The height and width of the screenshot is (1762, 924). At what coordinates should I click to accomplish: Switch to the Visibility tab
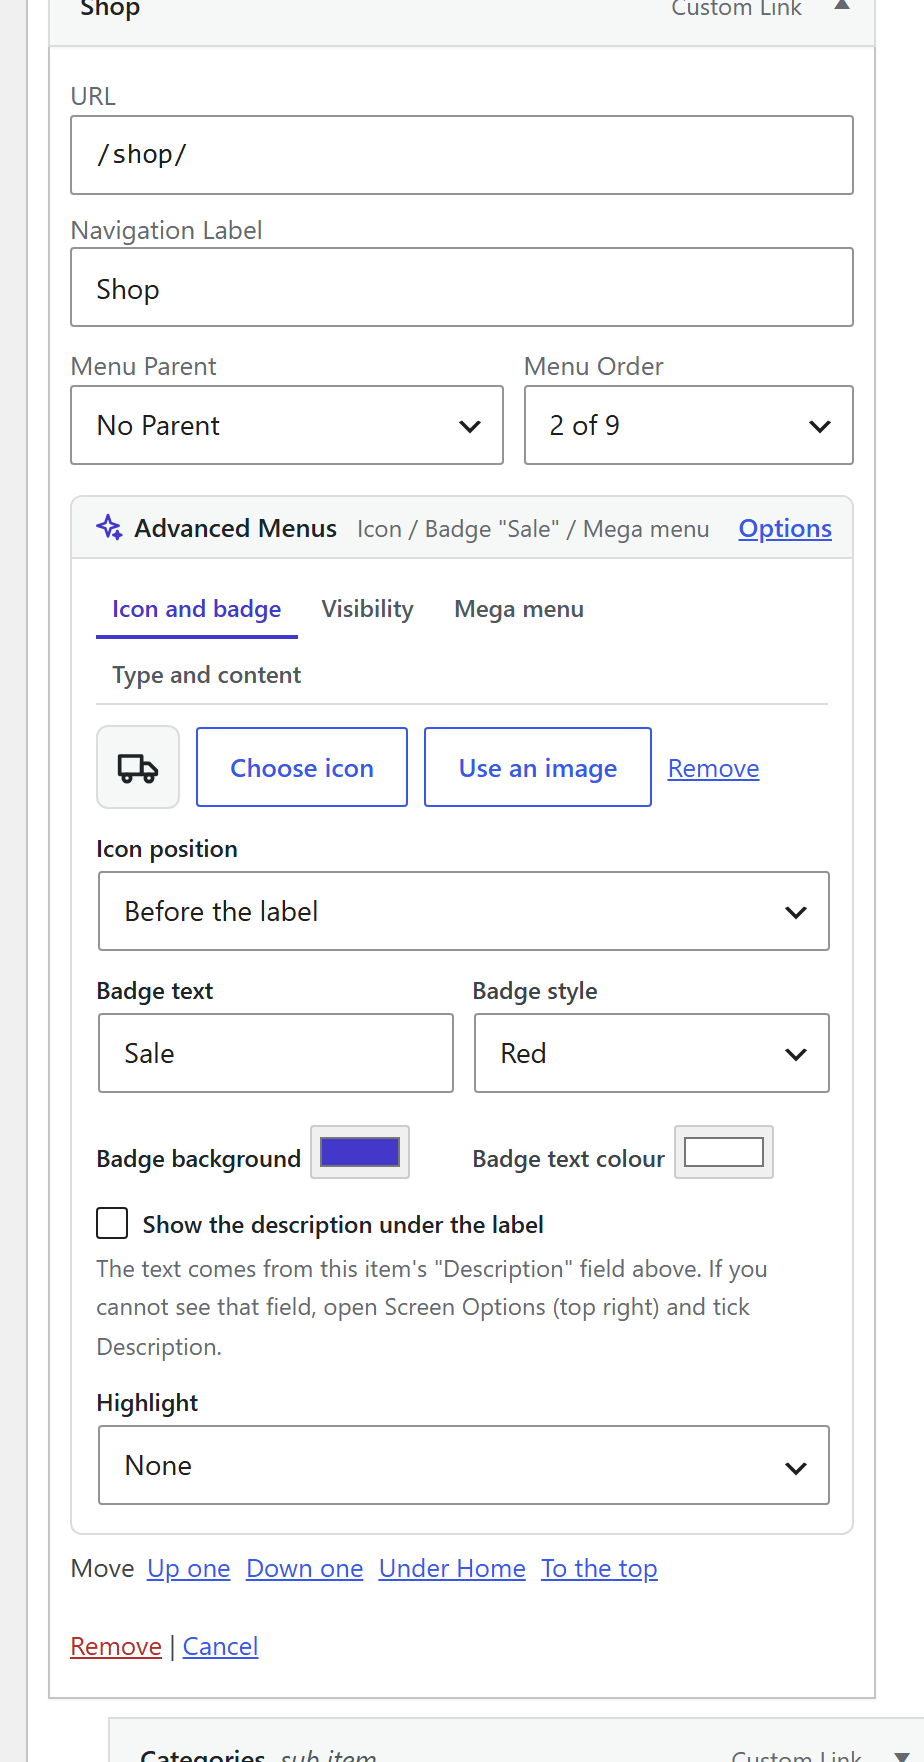point(368,609)
